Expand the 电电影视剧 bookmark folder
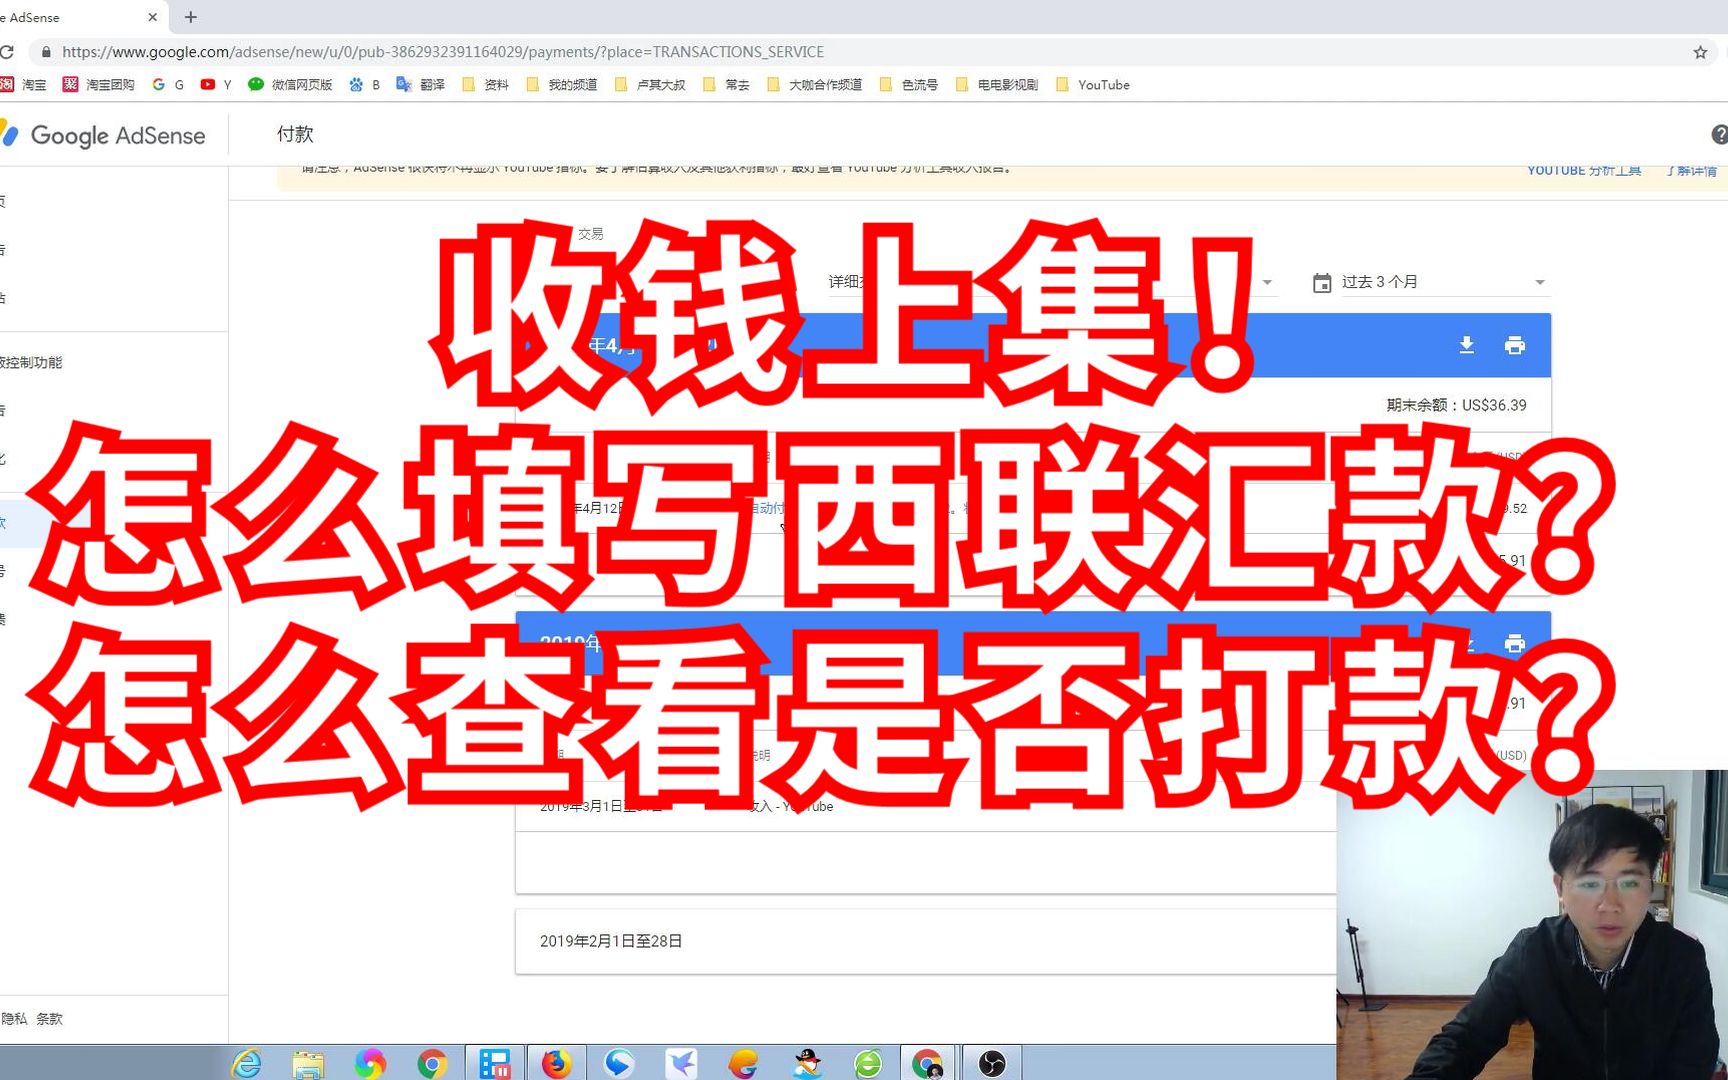This screenshot has width=1728, height=1080. coord(997,85)
